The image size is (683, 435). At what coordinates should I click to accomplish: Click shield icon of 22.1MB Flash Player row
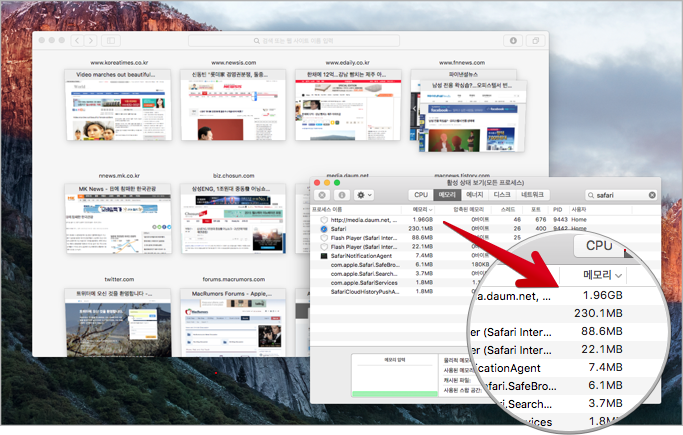pyautogui.click(x=324, y=247)
